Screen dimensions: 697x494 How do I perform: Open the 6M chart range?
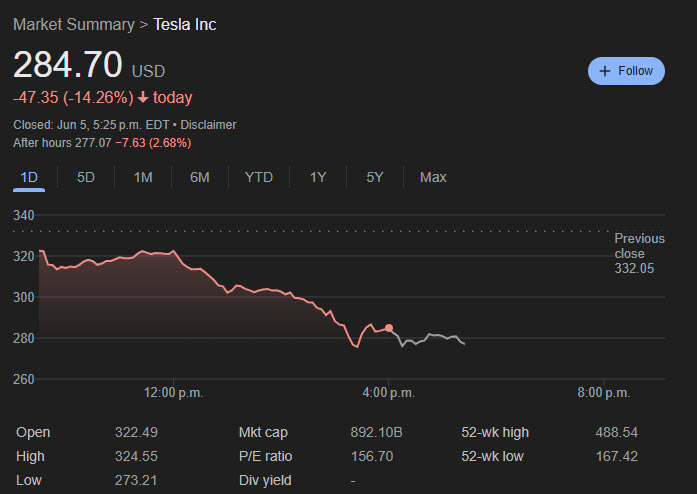click(200, 177)
